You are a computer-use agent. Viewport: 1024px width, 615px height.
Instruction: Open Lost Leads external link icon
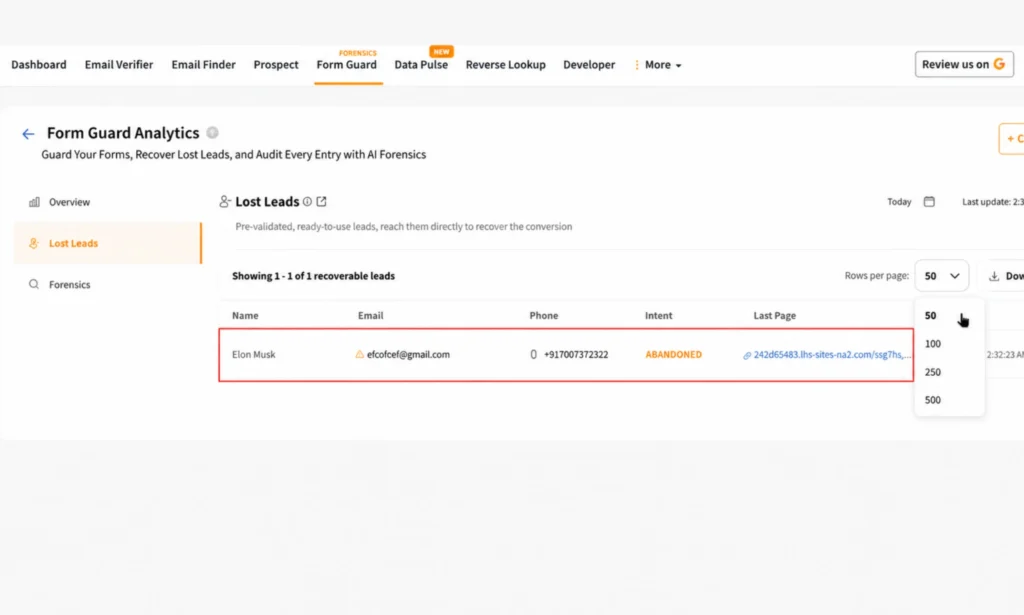[321, 202]
